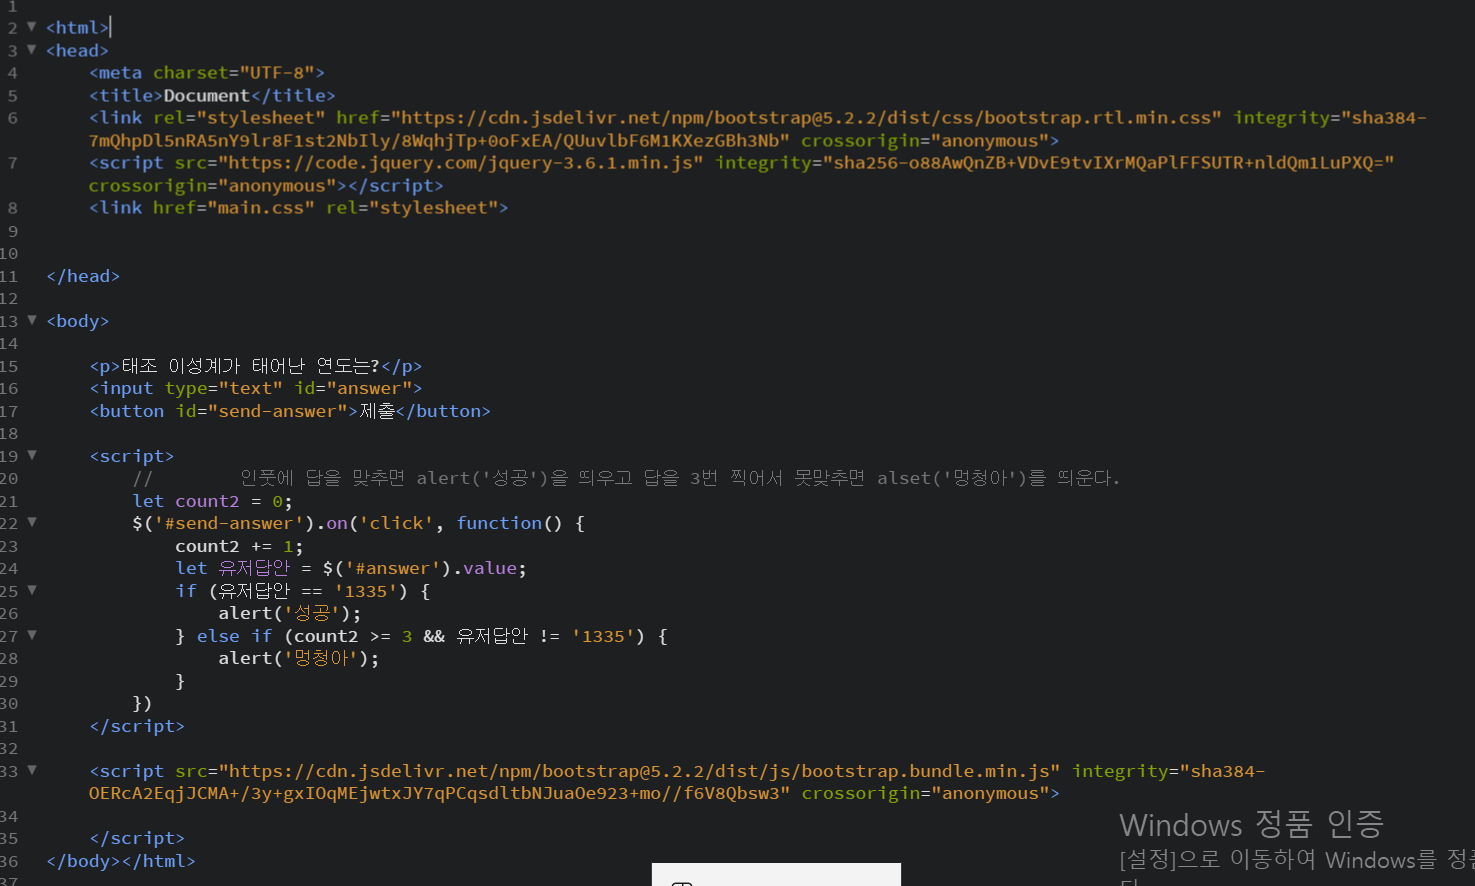The width and height of the screenshot is (1475, 886).
Task: Click the alert('성공') call
Action: [290, 613]
